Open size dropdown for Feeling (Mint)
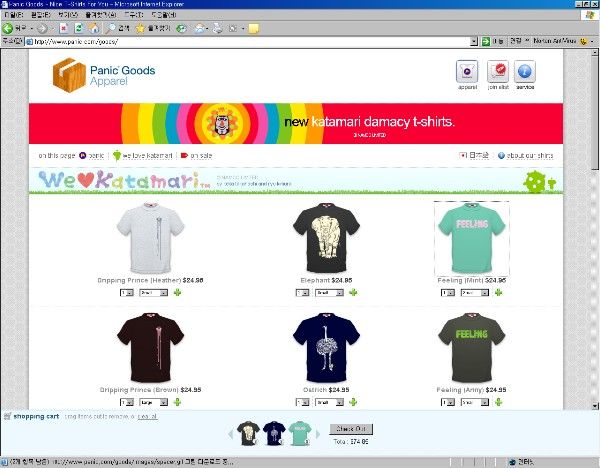This screenshot has height=468, width=600. [x=474, y=293]
